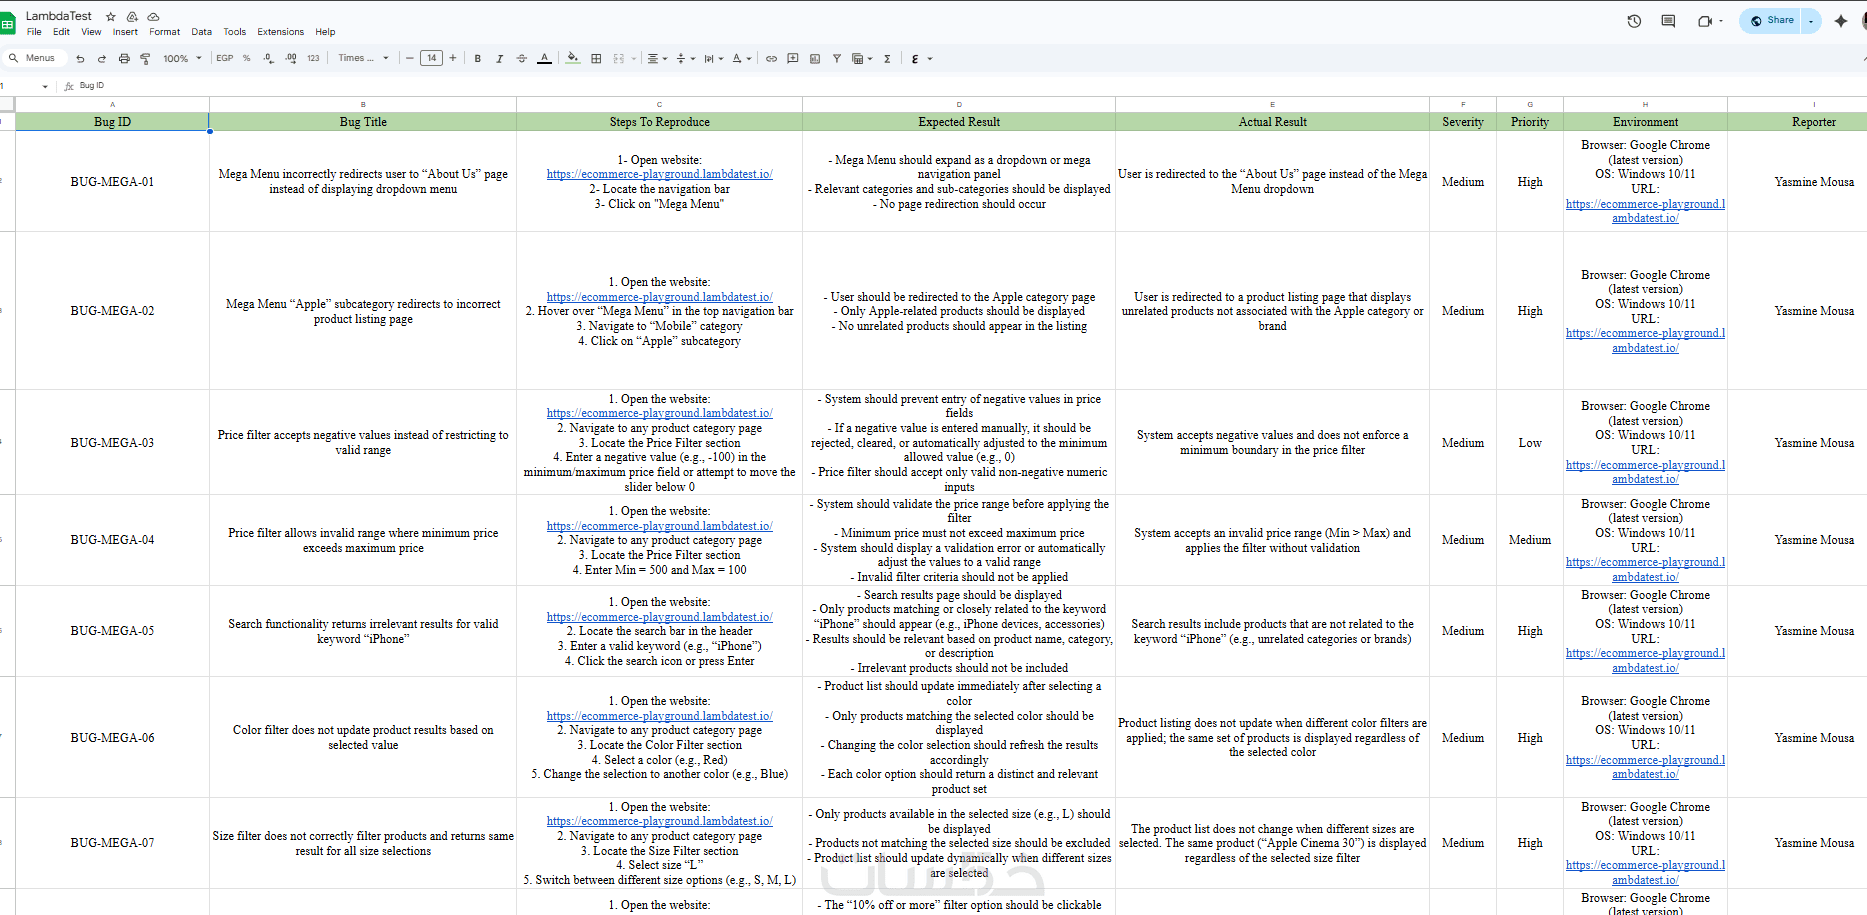Open the comments history panel
Viewport: 1867px width, 915px height.
point(1668,21)
